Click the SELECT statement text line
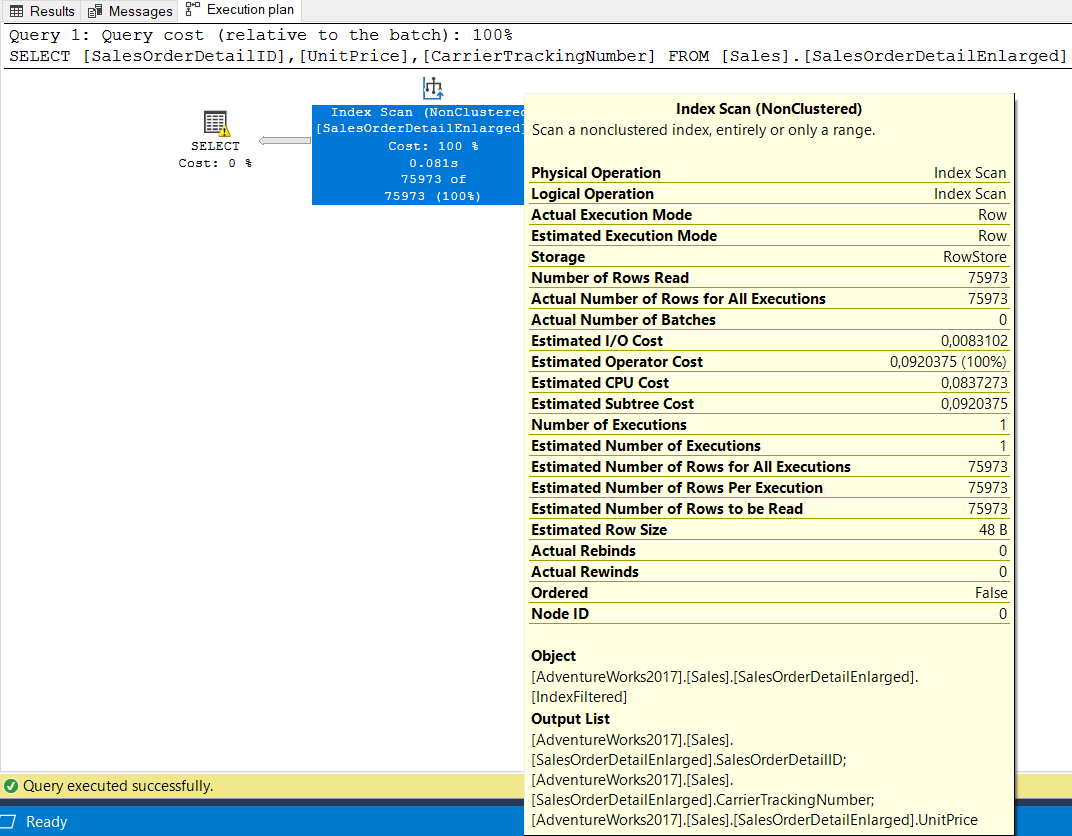This screenshot has height=836, width=1072. coord(537,56)
